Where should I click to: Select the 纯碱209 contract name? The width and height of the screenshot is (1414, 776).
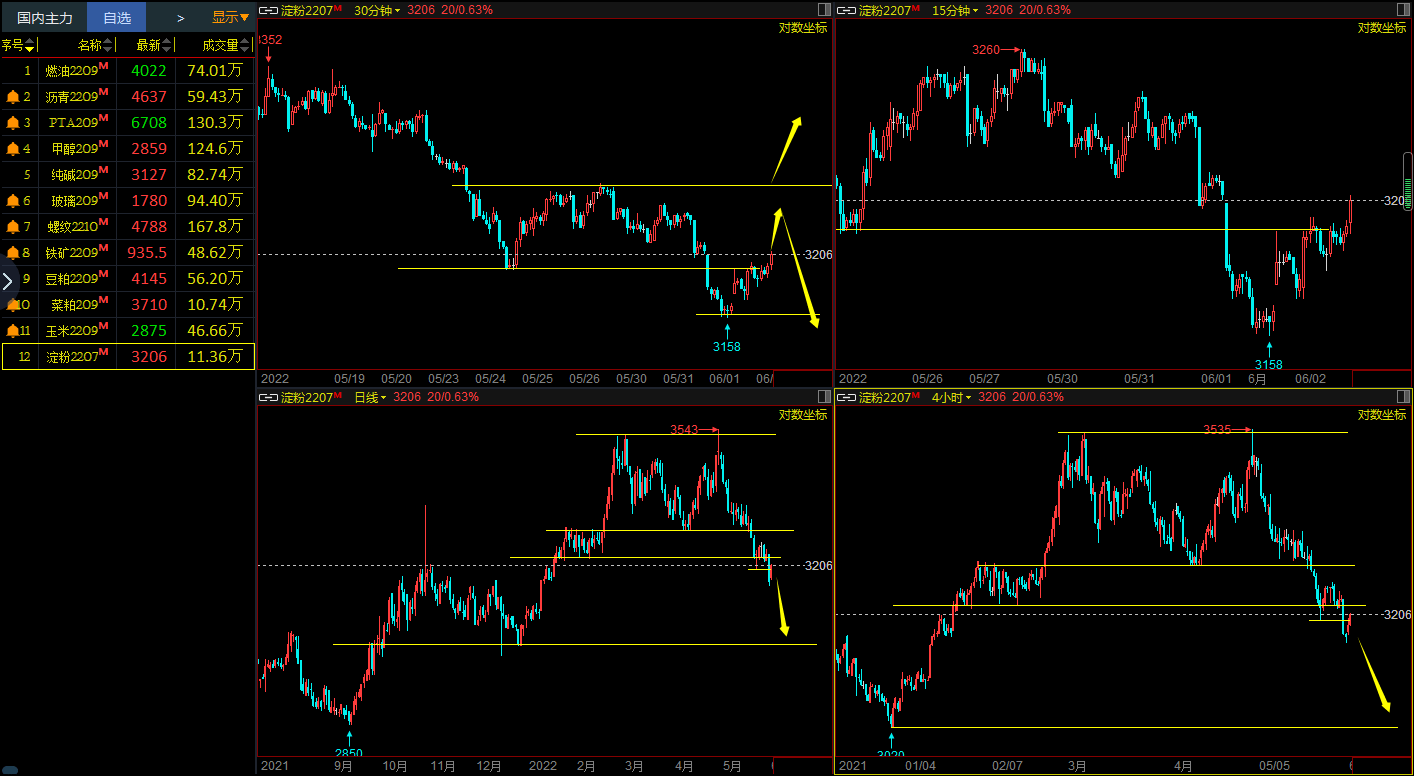pos(77,175)
